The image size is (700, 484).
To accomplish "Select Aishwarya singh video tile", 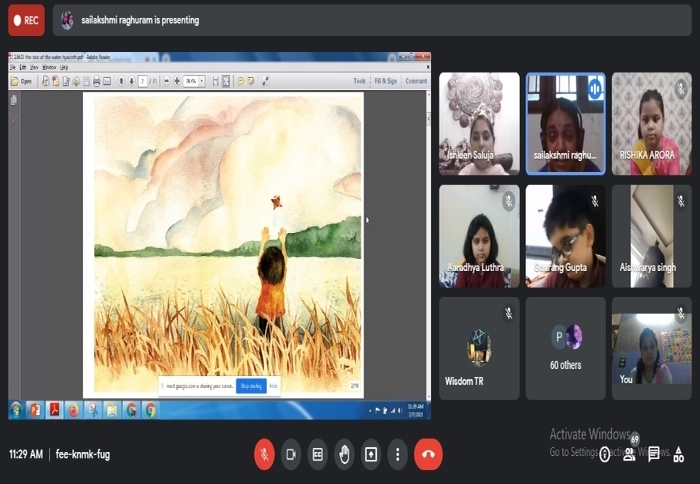I will pos(652,236).
